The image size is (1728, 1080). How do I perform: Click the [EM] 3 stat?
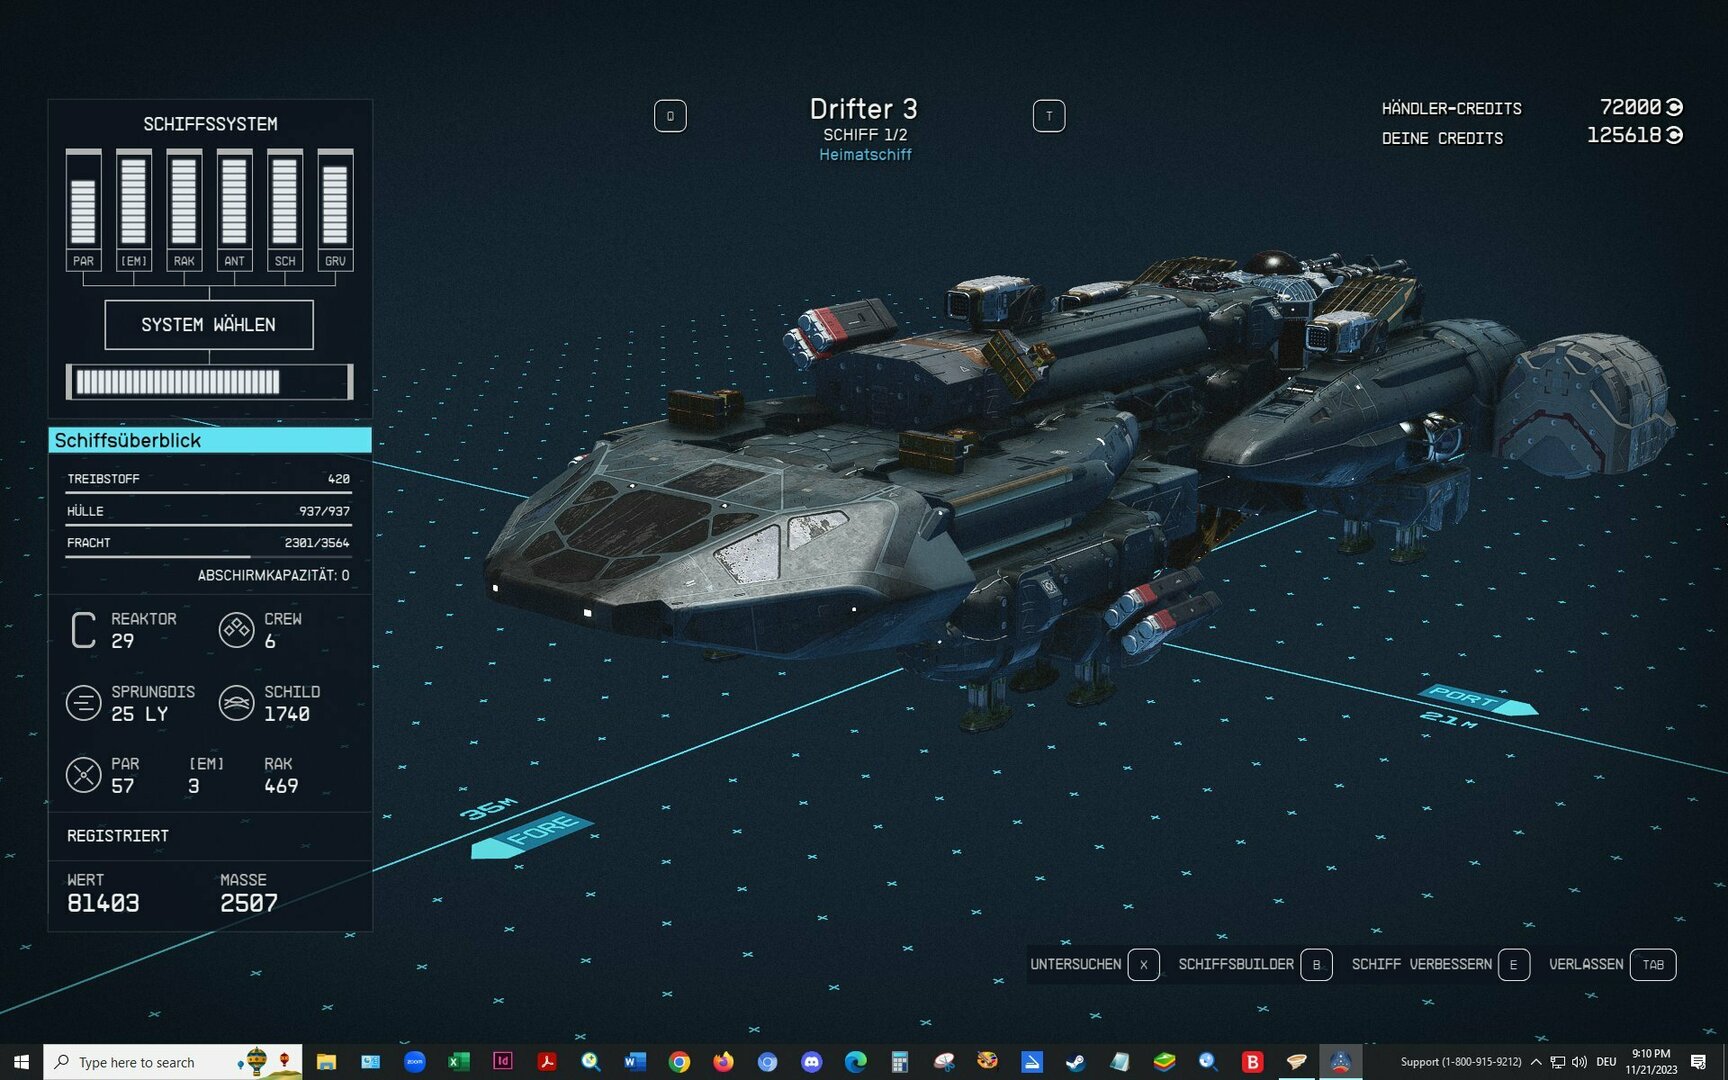tap(206, 775)
